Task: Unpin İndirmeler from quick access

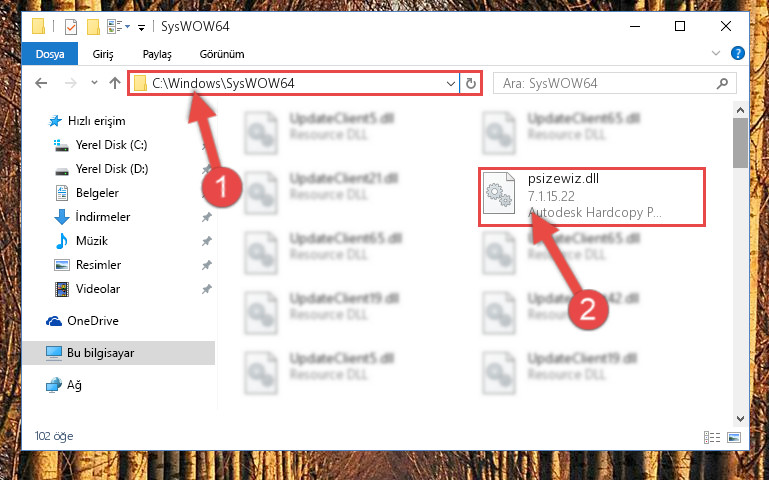Action: point(206,217)
